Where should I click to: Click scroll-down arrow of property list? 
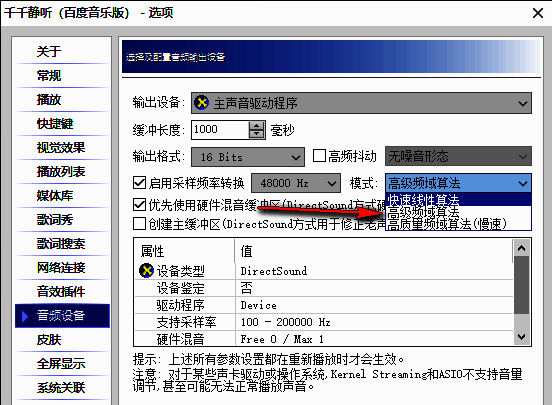[x=521, y=337]
